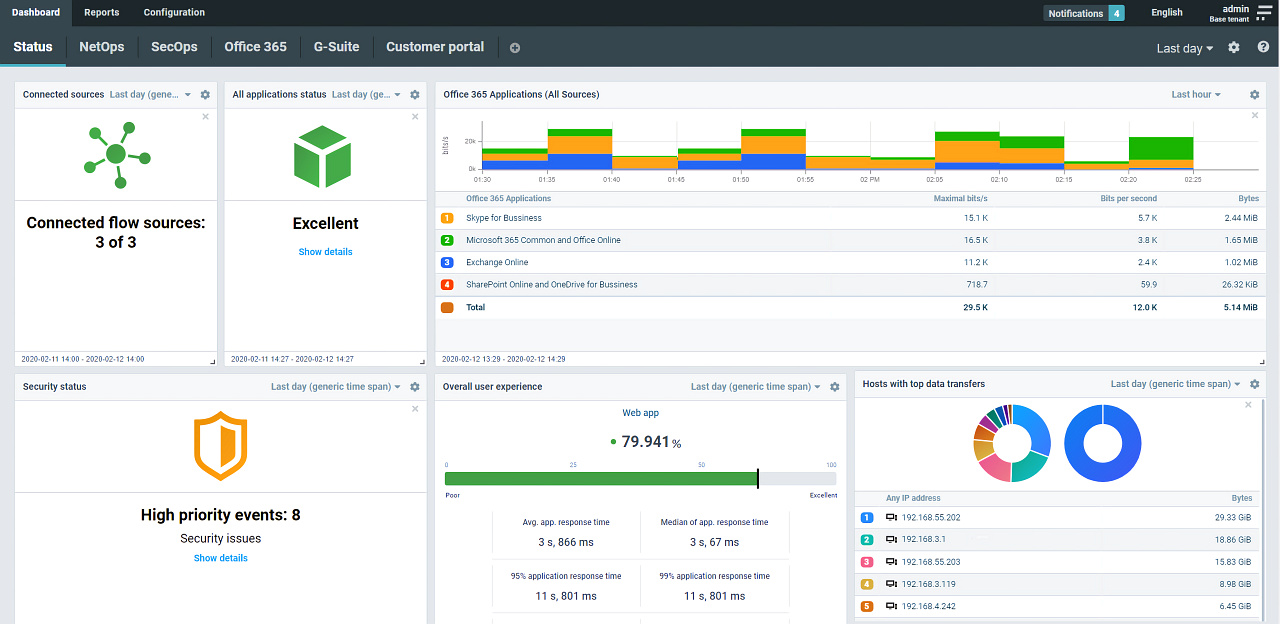Select host 192.168.3.119 address
The height and width of the screenshot is (624, 1280).
(929, 584)
